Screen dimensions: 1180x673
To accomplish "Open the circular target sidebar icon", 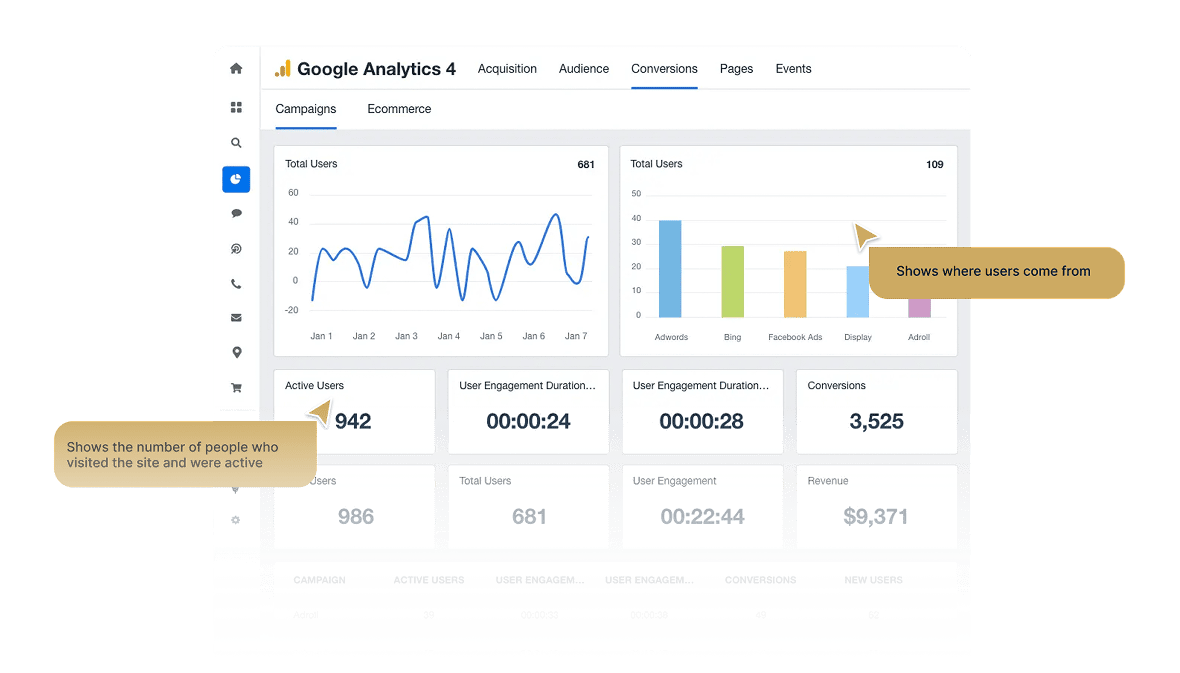I will 236,248.
